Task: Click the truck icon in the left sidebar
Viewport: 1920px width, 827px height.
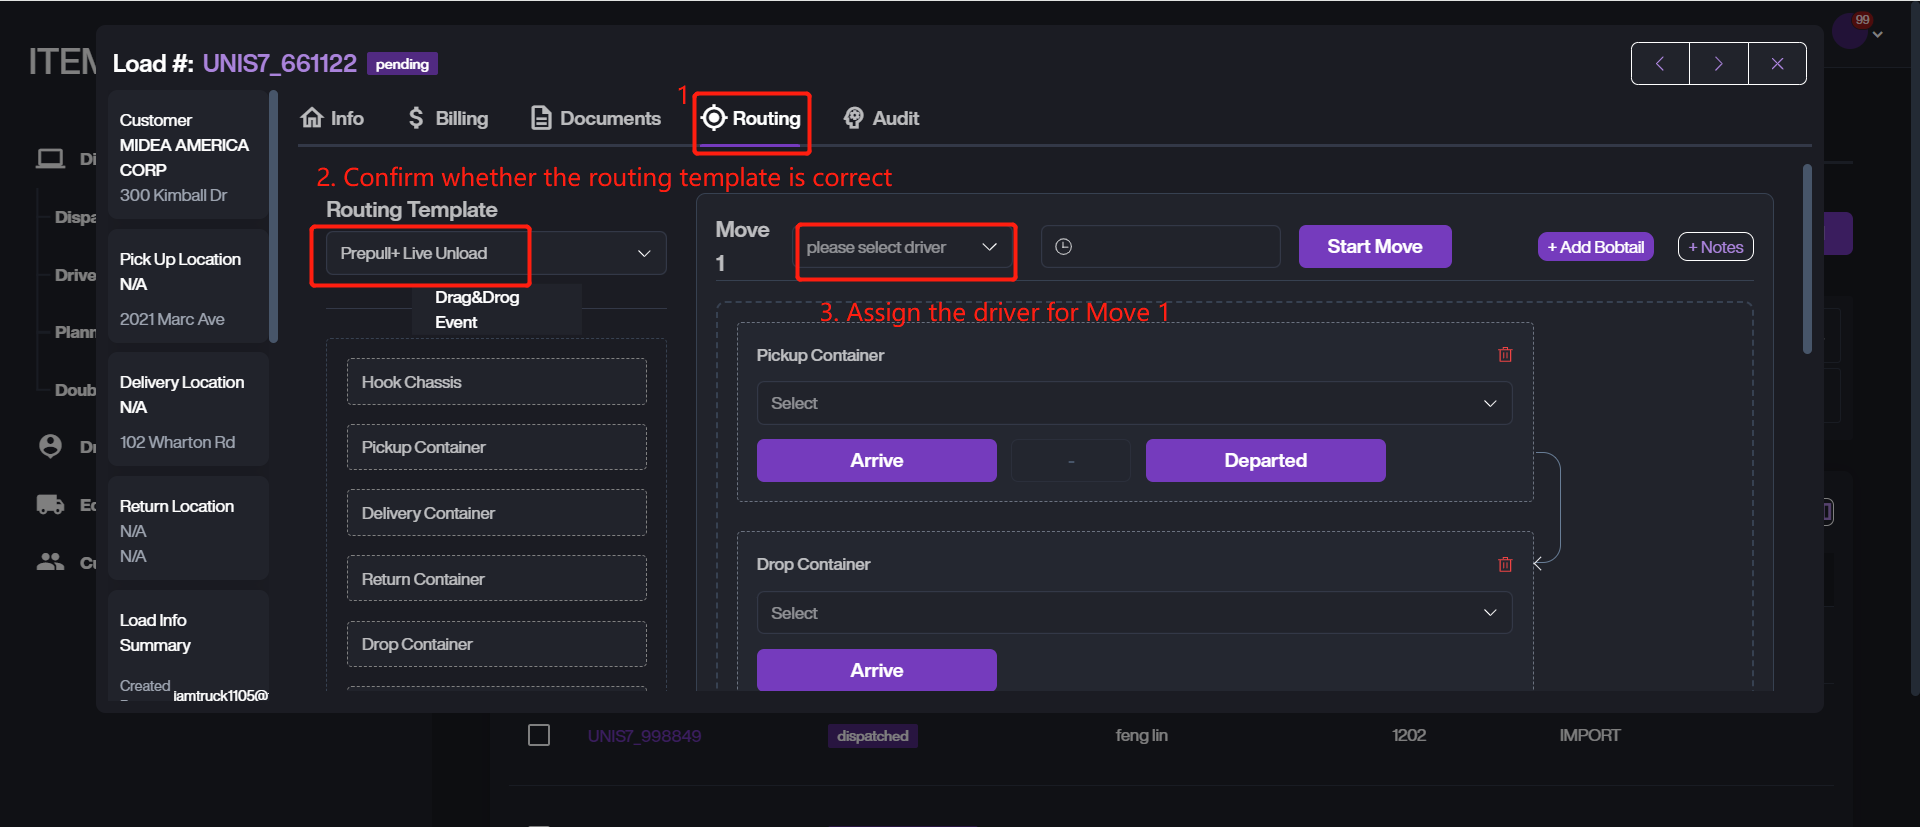Action: click(50, 505)
